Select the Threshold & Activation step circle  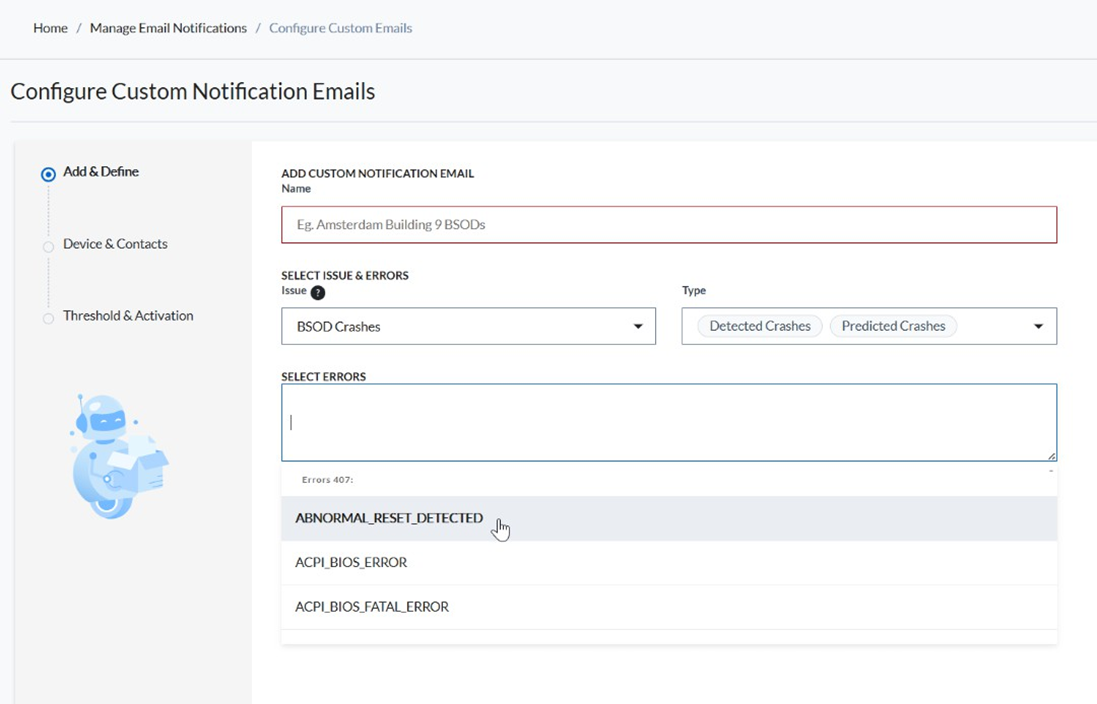(48, 318)
